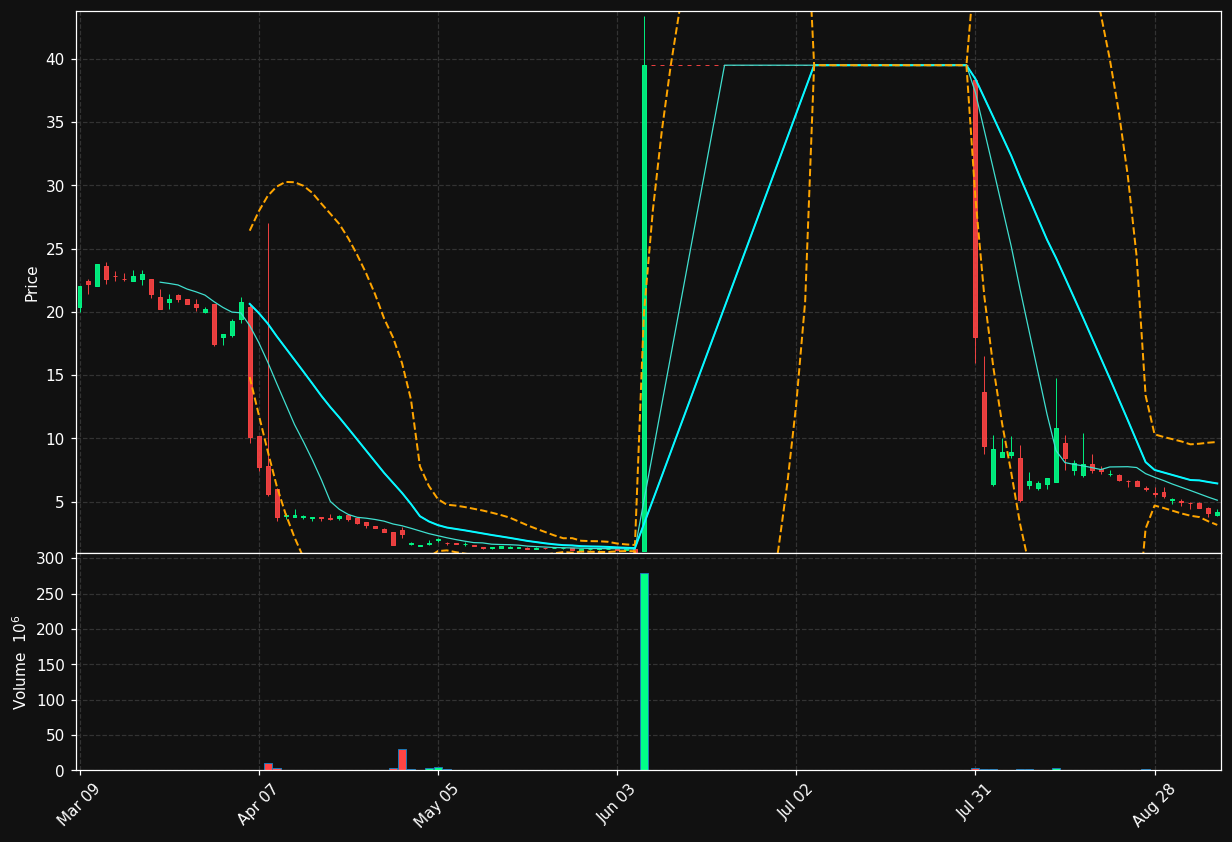
Task: Click the volume axis value 100
Action: point(50,700)
